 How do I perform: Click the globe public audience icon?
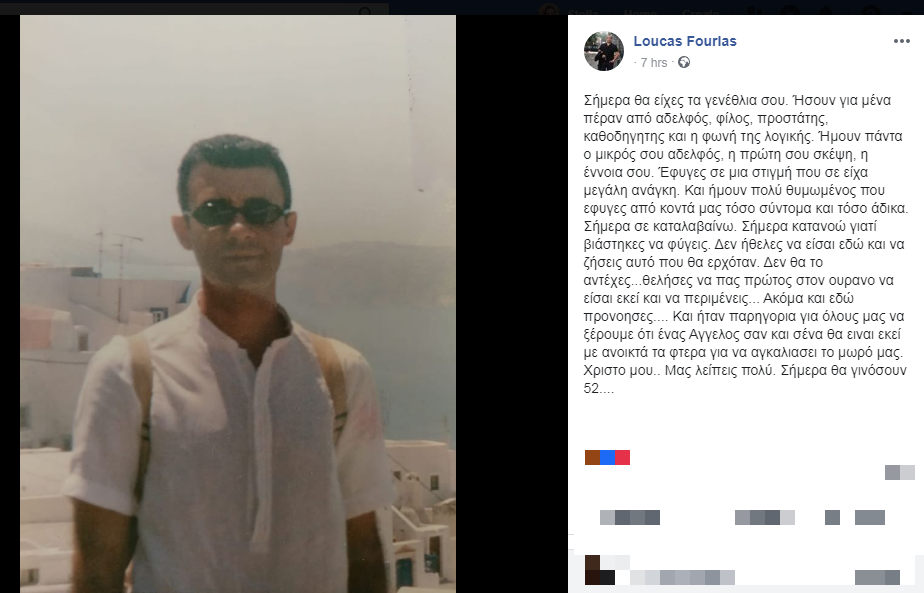[684, 62]
